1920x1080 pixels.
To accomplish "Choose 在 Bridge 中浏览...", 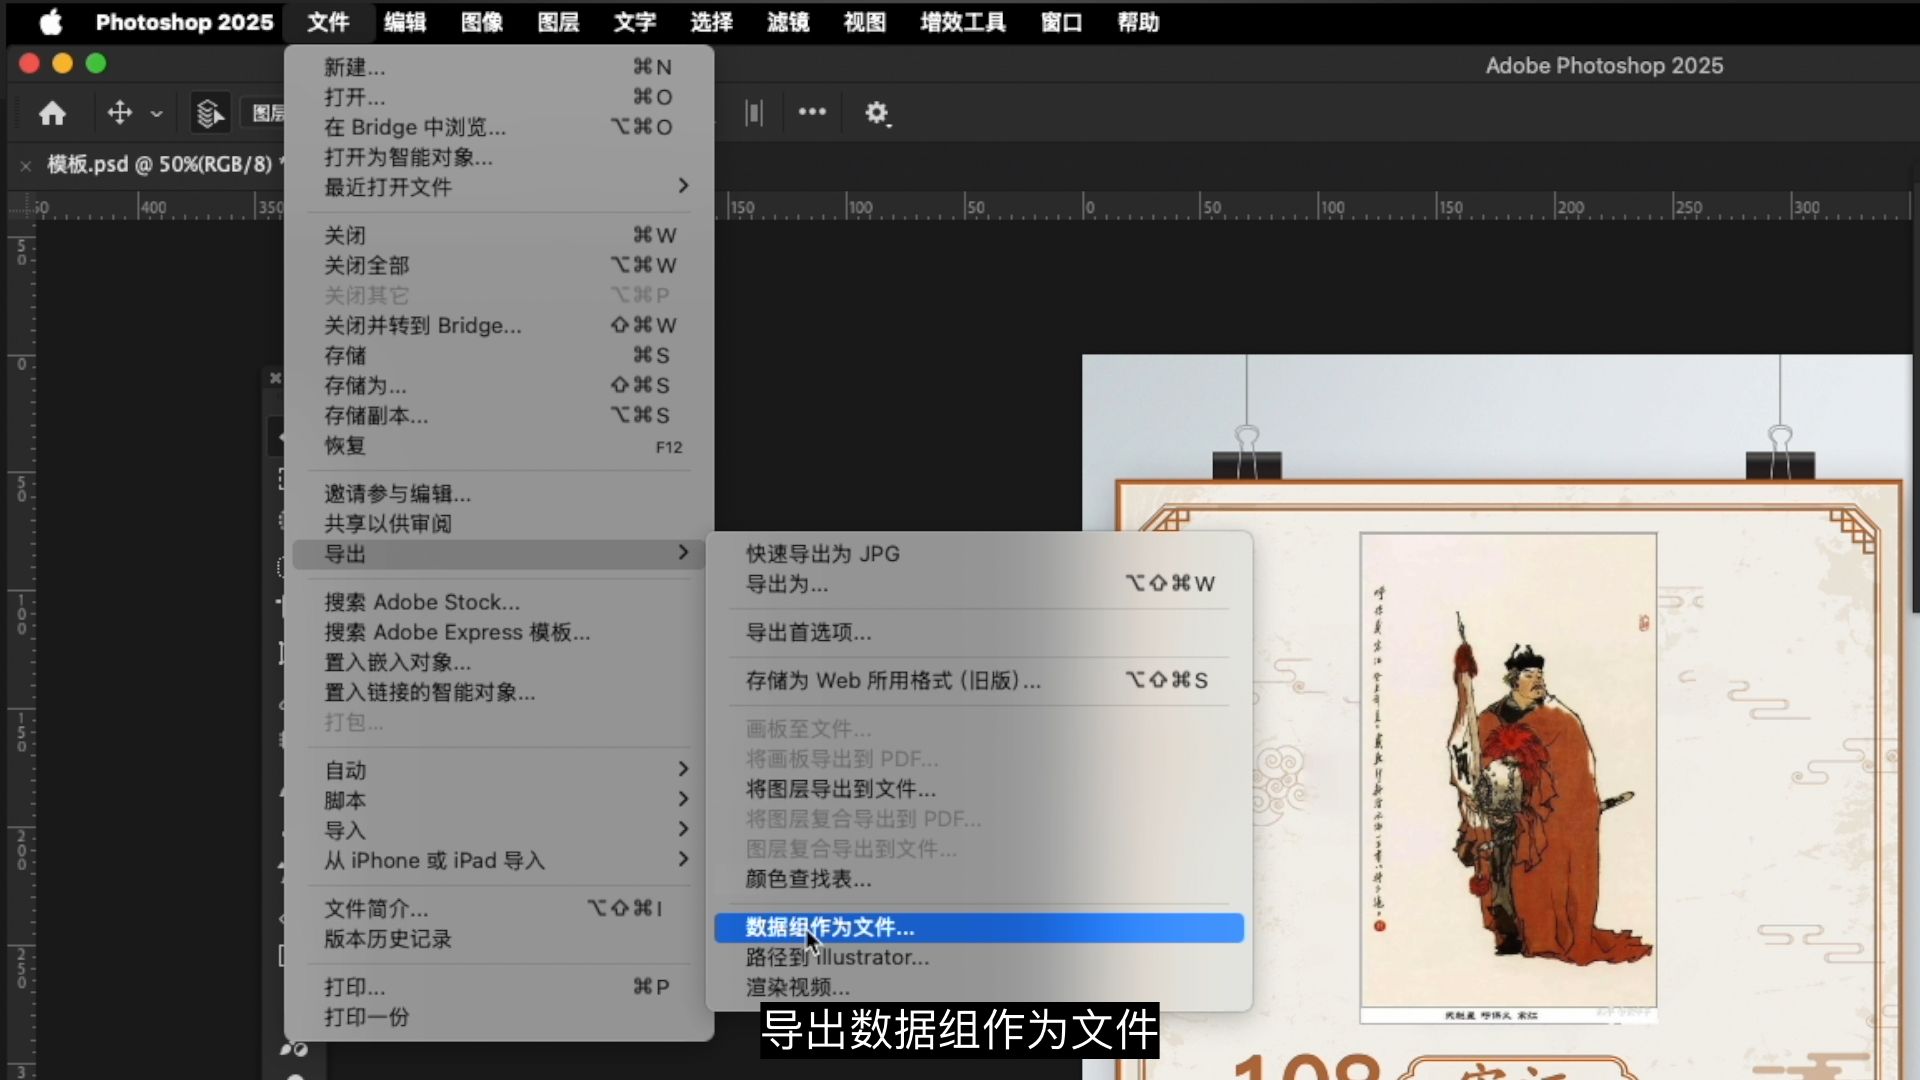I will click(x=499, y=127).
